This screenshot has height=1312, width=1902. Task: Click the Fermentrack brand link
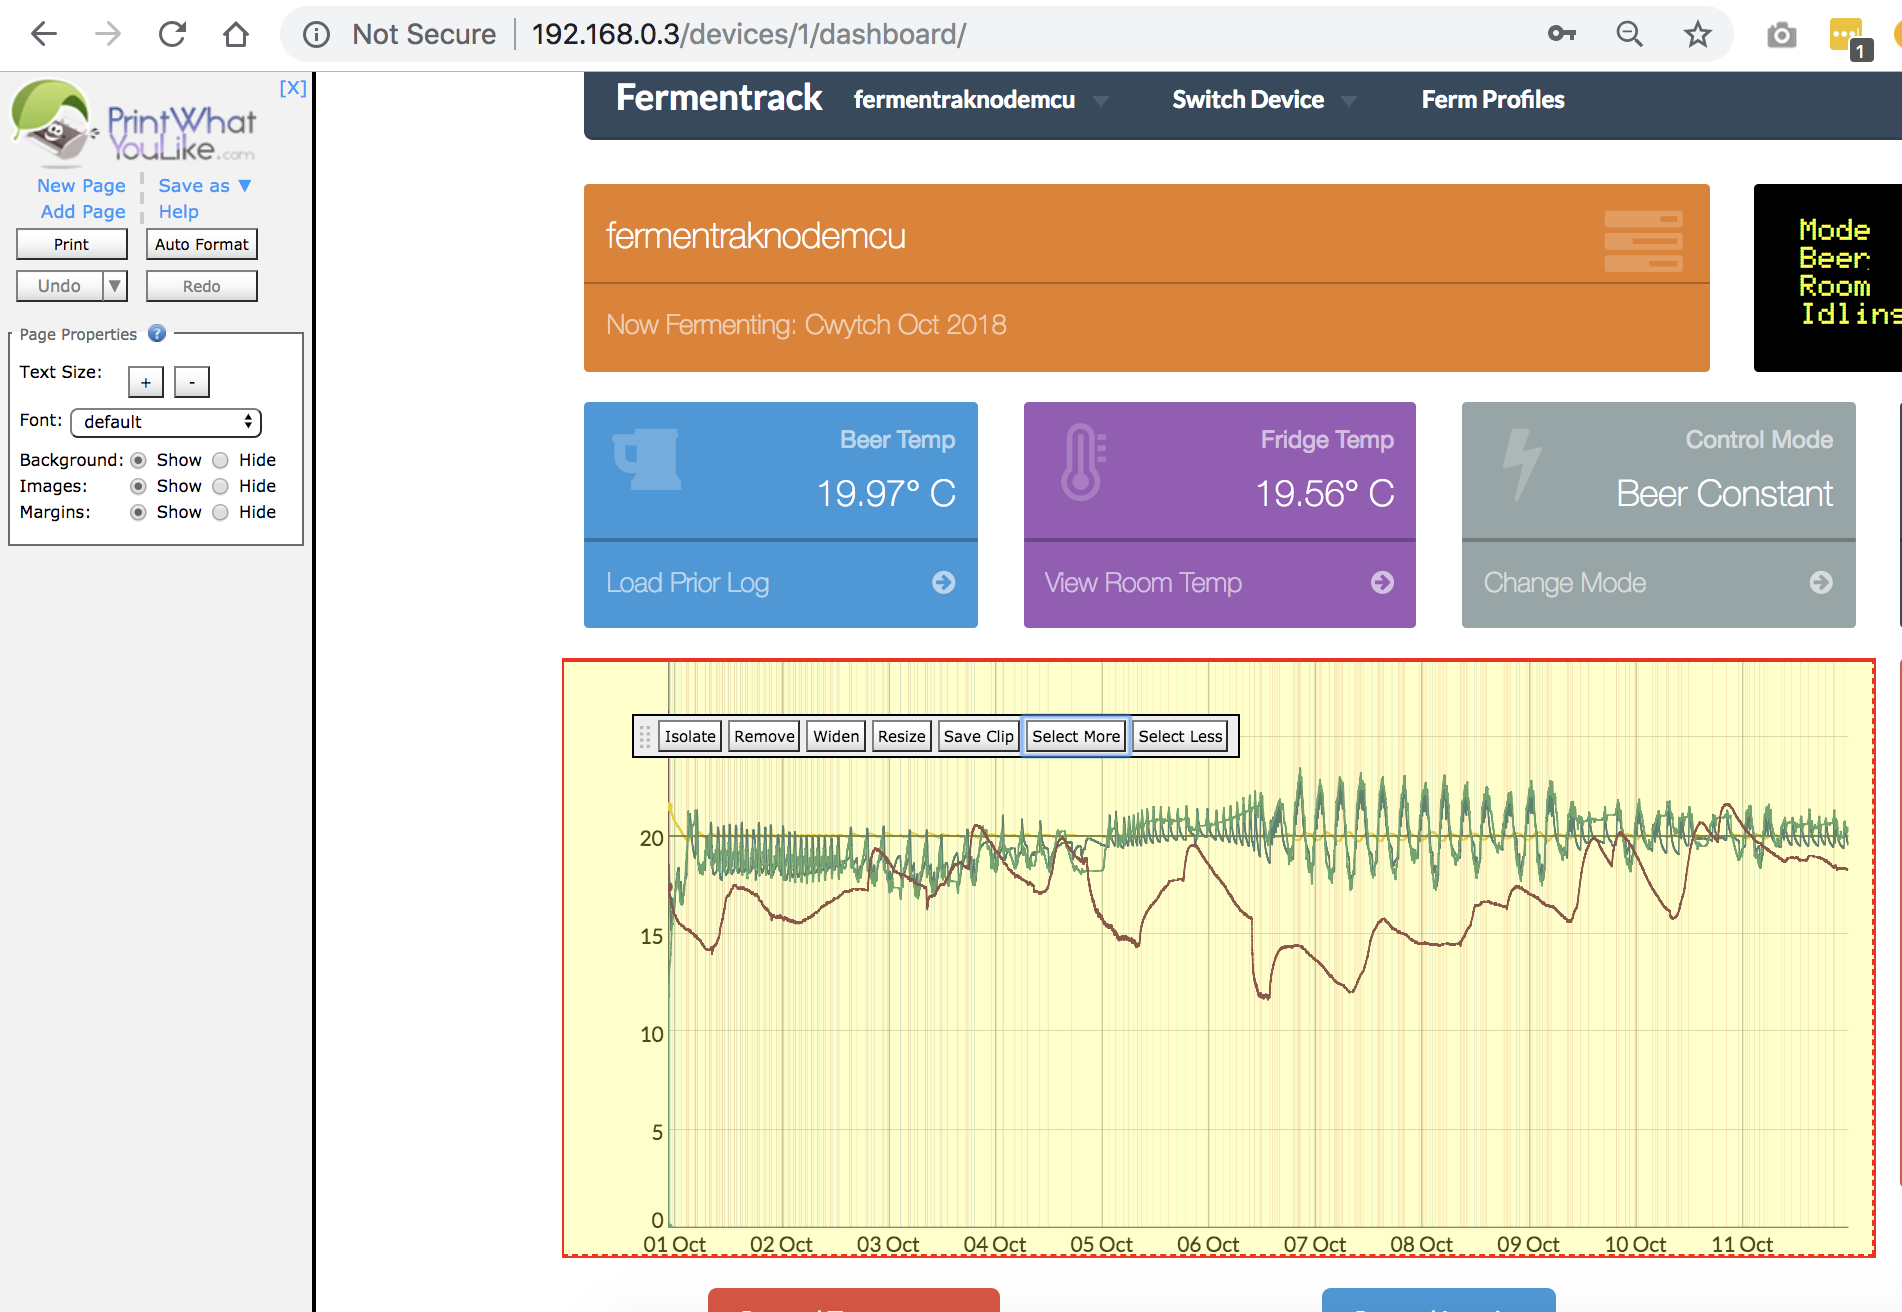[x=718, y=98]
